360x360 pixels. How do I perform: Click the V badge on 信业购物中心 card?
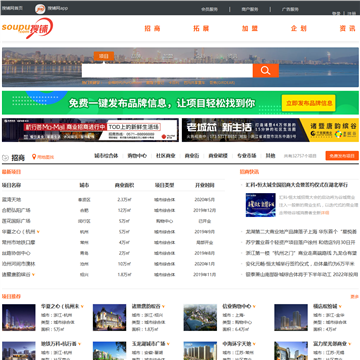(254, 306)
